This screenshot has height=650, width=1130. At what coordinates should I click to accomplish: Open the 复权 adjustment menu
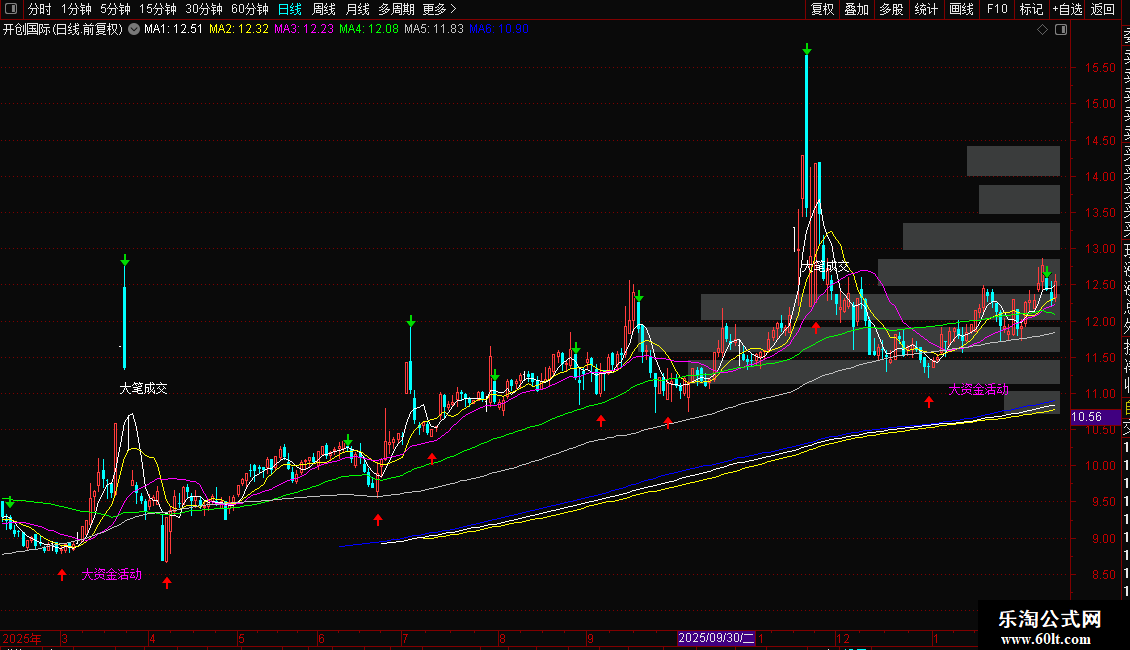coord(822,9)
